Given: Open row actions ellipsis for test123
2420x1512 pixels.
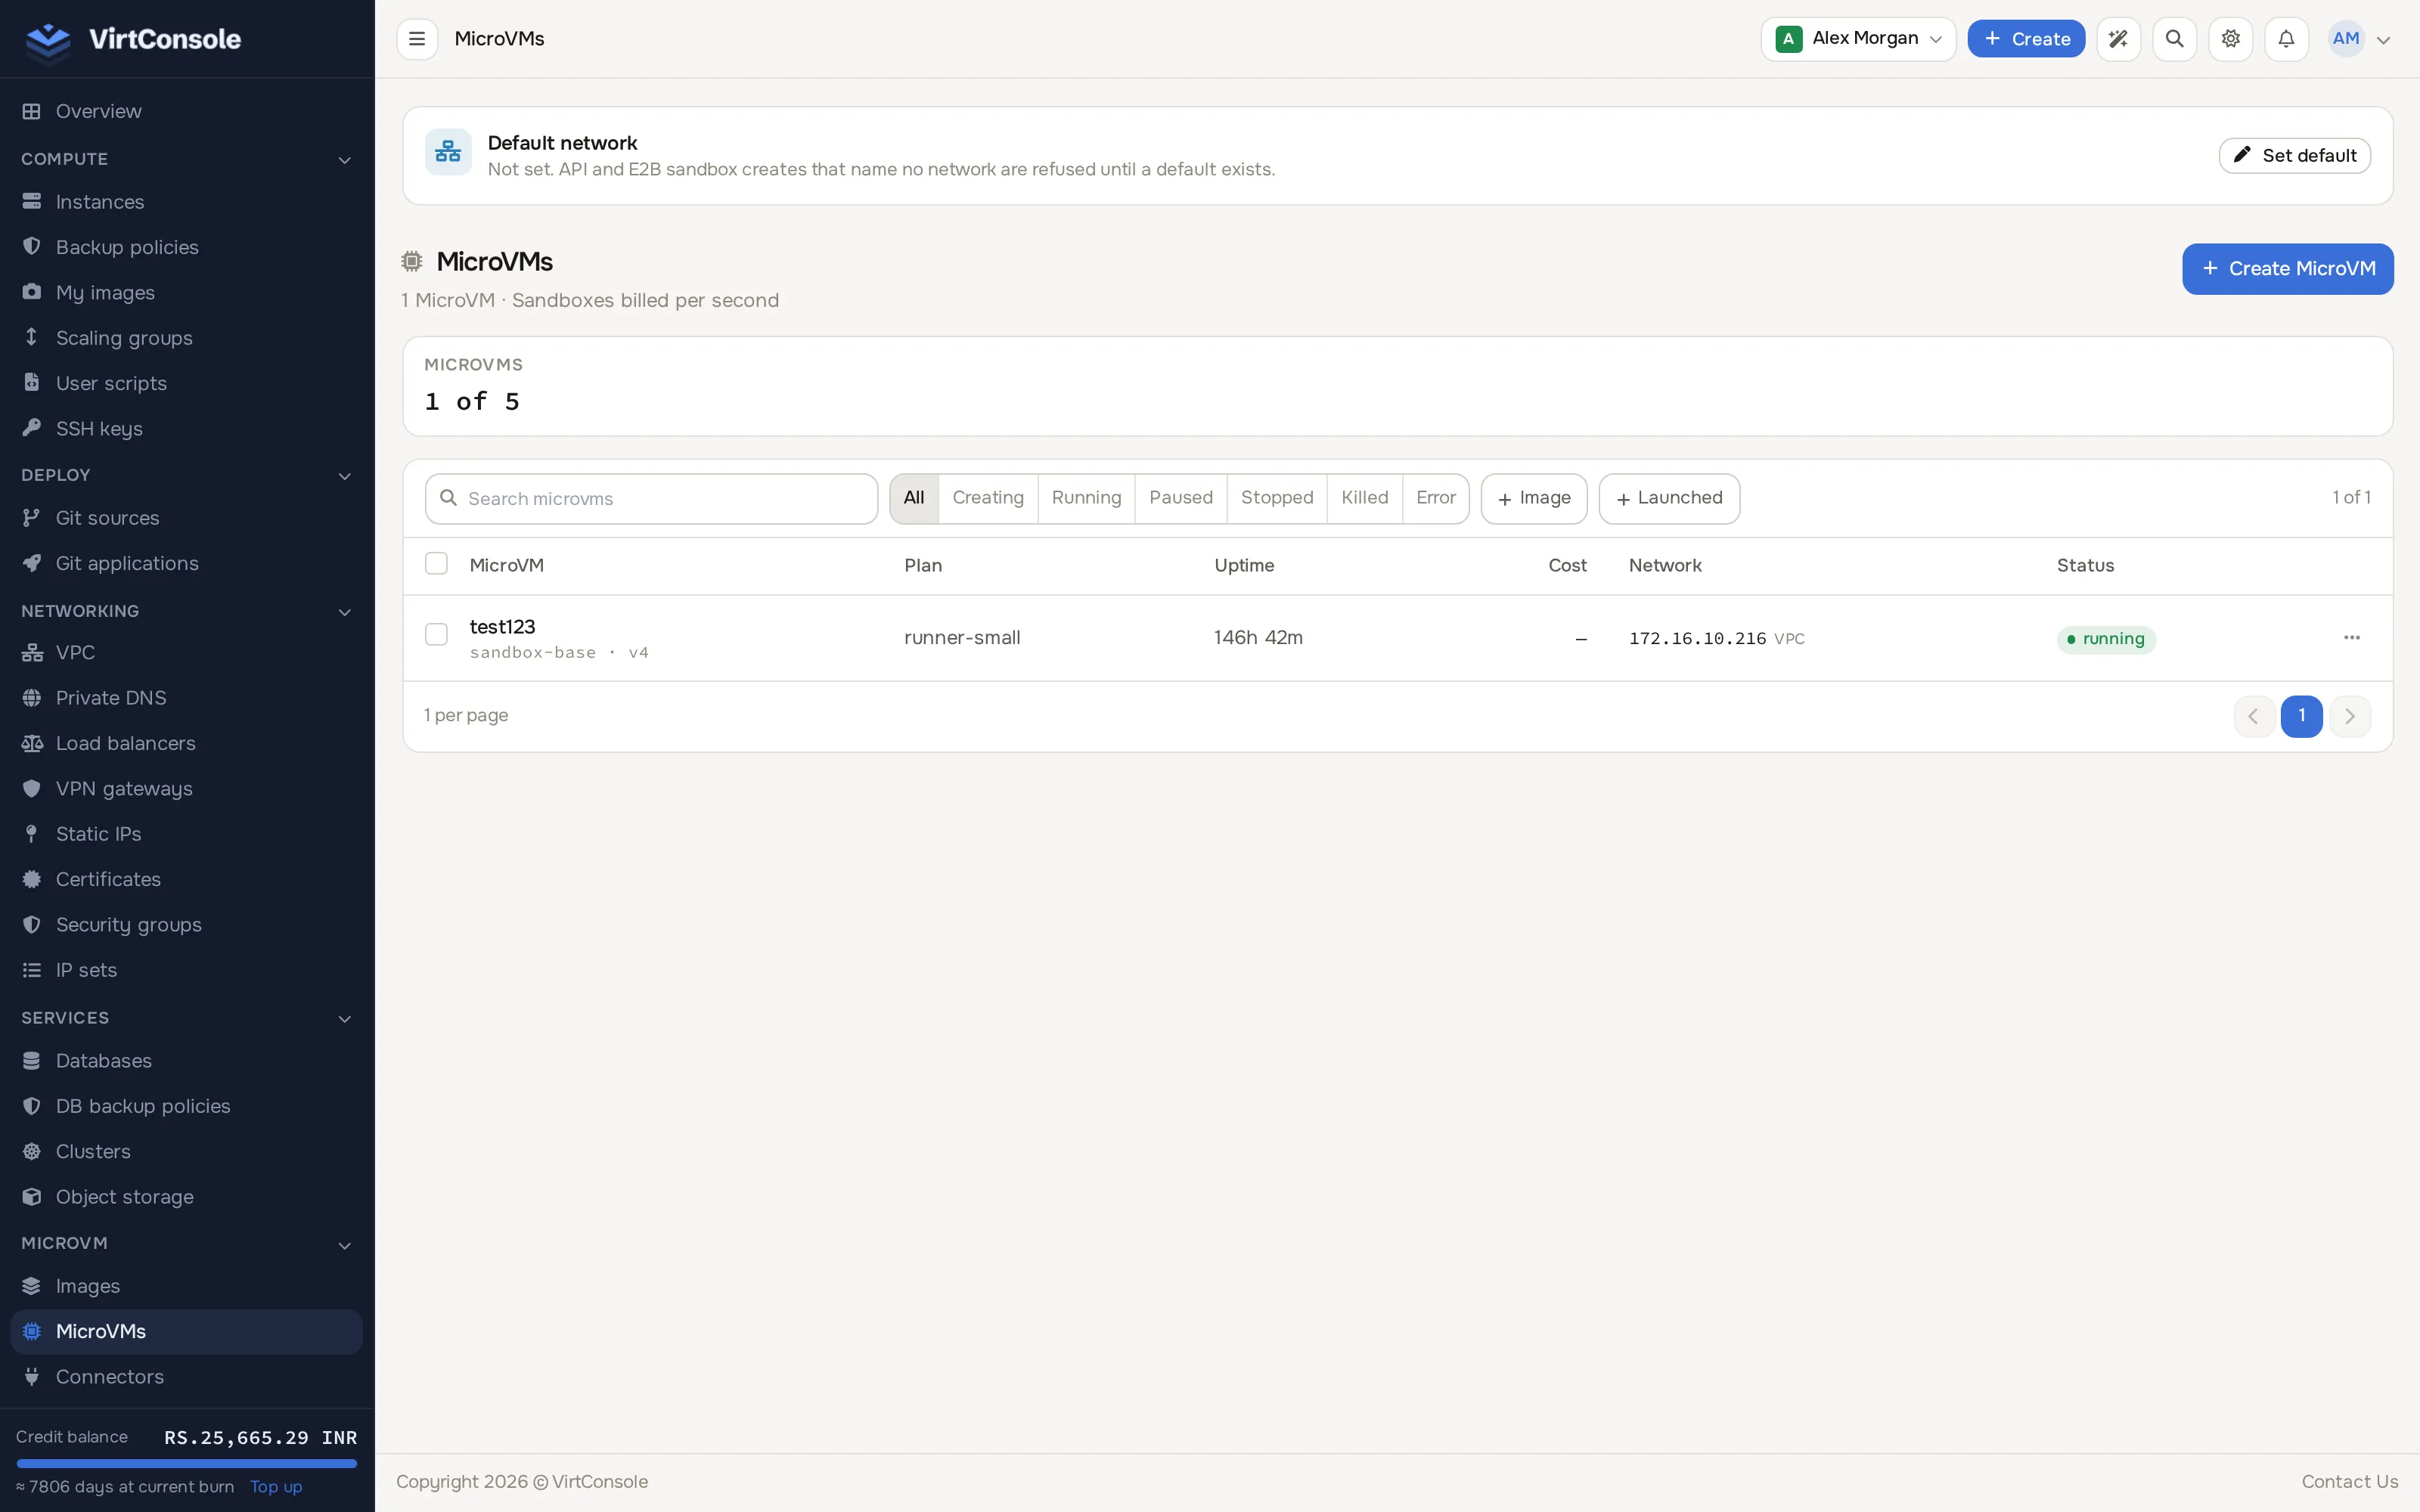Looking at the screenshot, I should point(2351,638).
